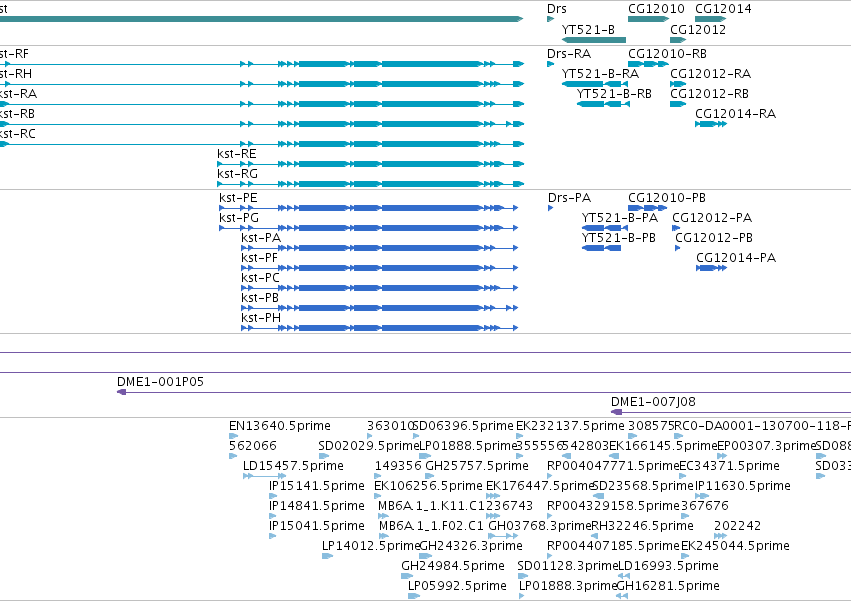Select EST EK232137.5prime

pos(519,436)
